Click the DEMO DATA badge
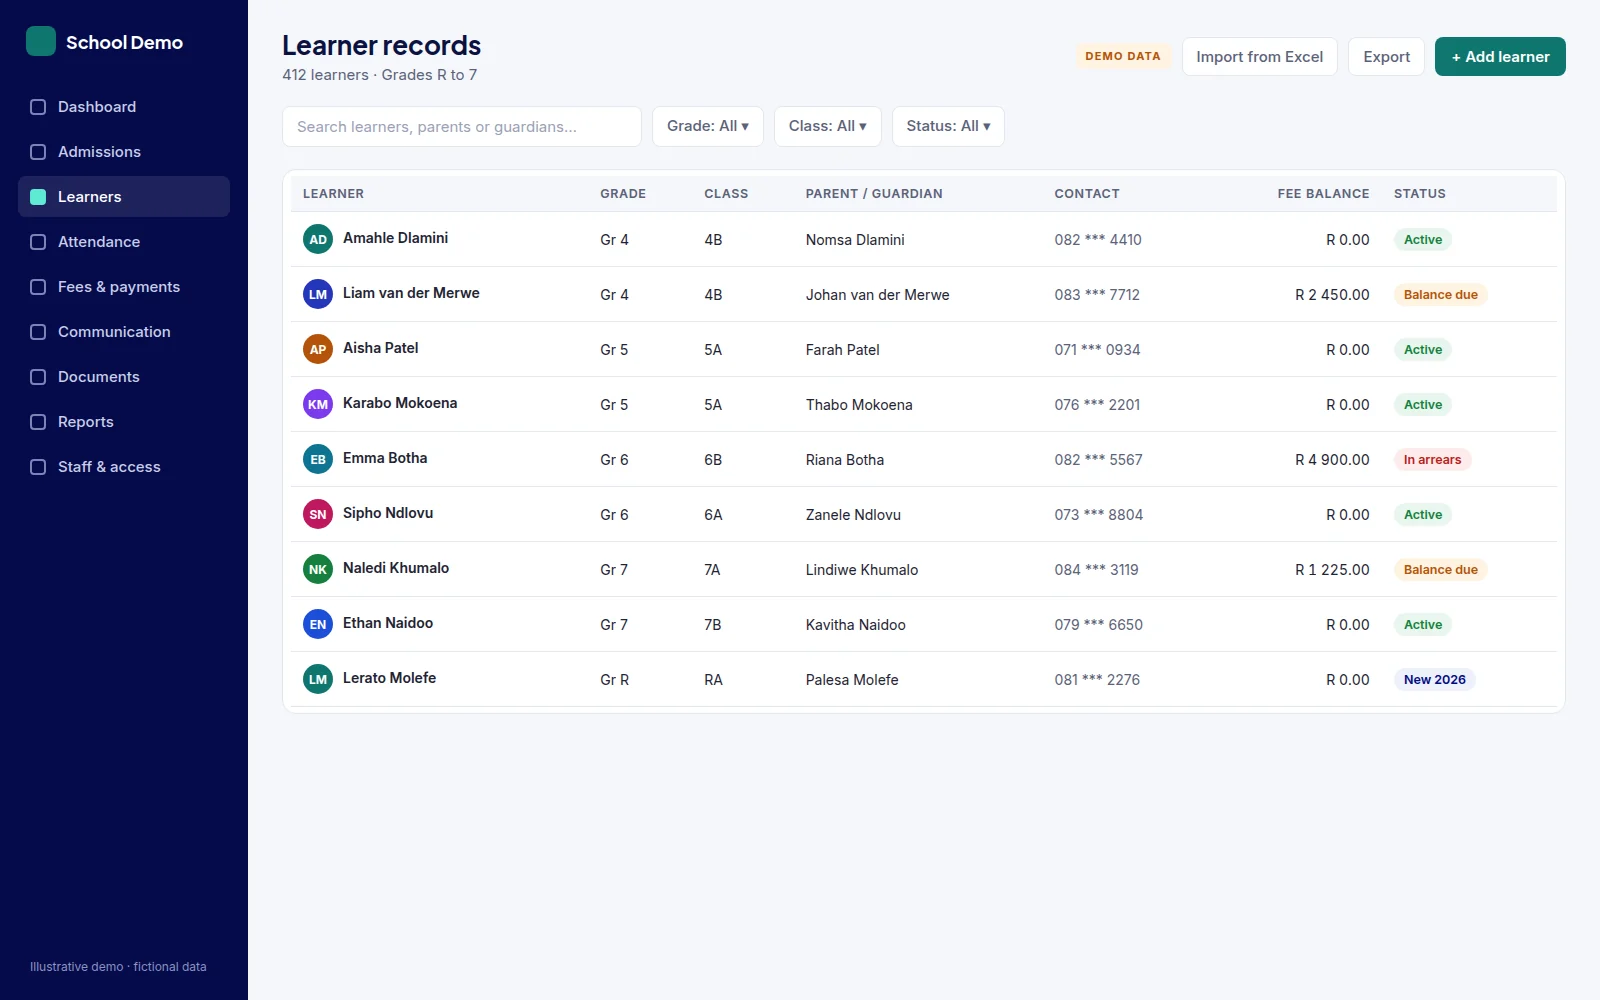 pos(1123,56)
